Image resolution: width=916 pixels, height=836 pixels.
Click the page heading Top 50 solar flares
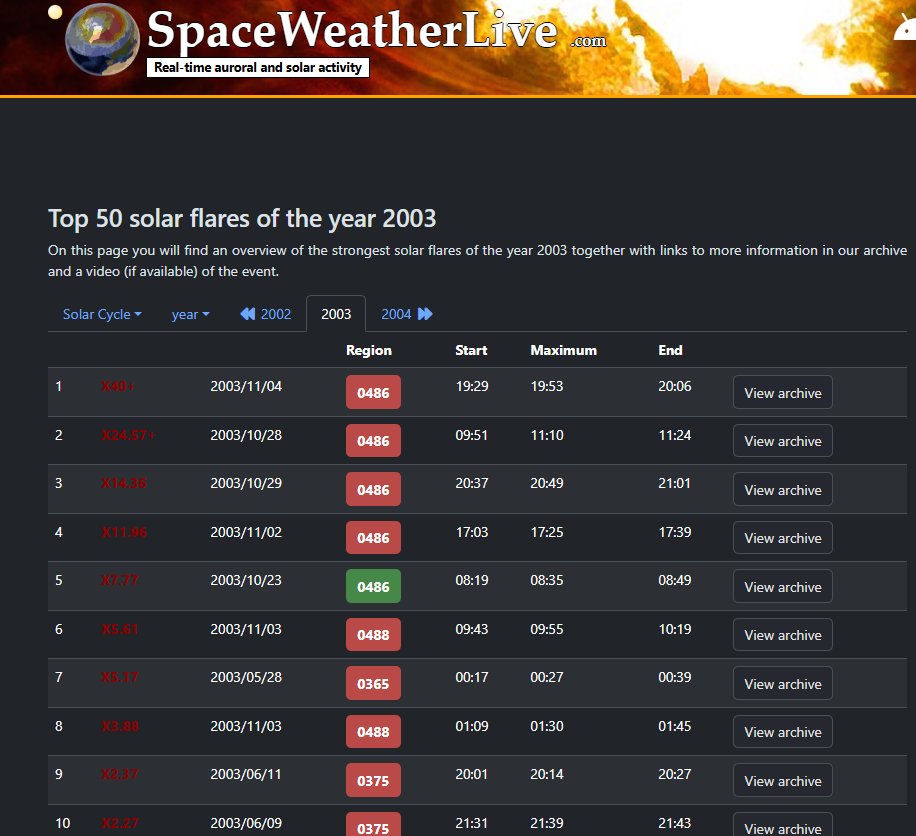pyautogui.click(x=242, y=218)
